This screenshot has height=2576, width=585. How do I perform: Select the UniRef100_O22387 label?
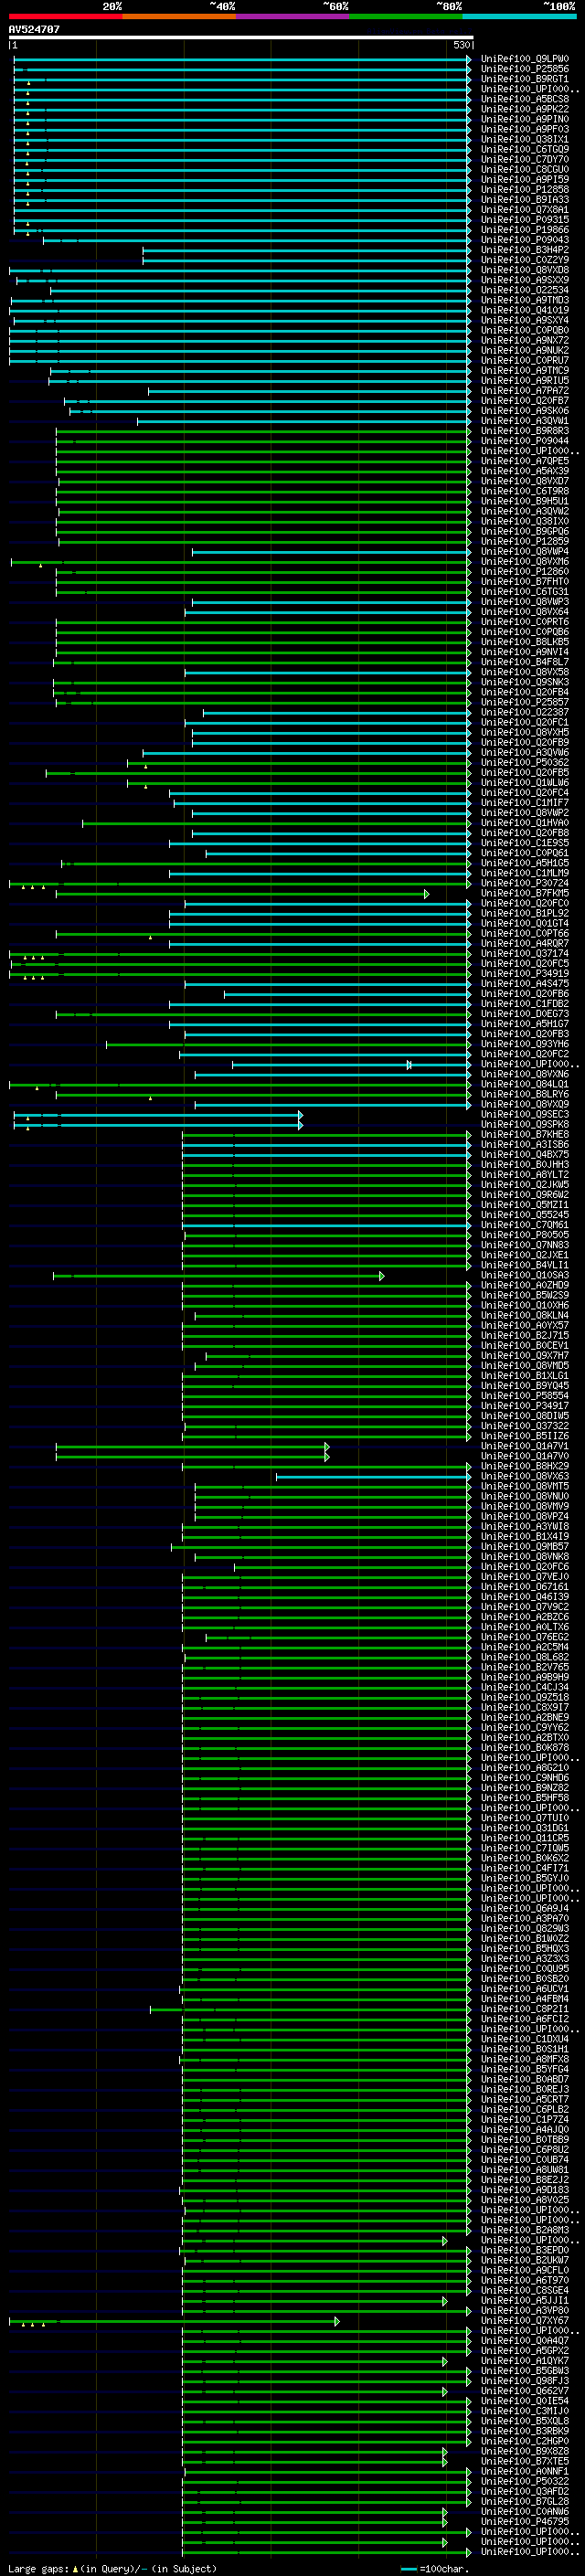524,712
